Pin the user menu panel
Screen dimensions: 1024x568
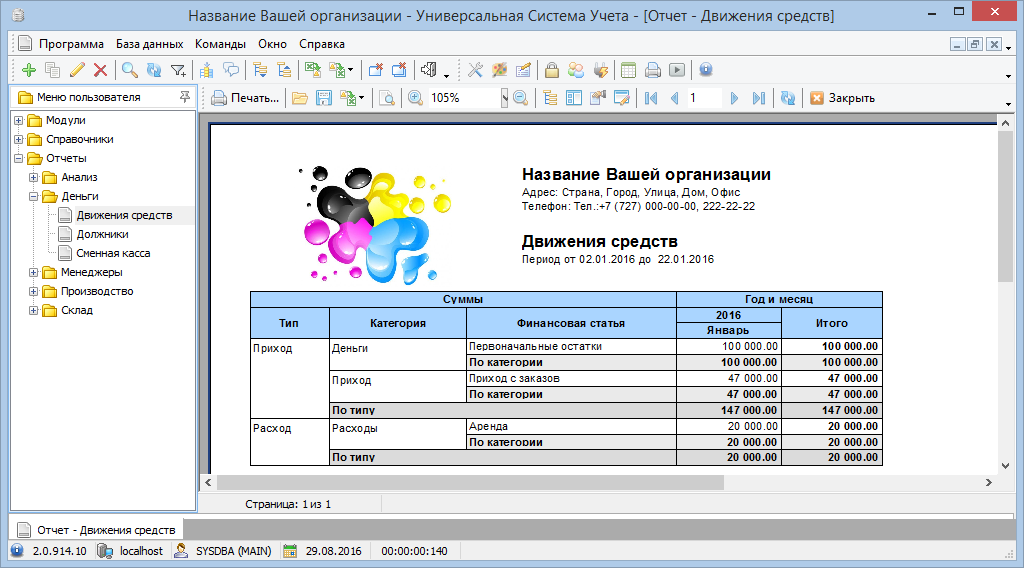click(184, 97)
